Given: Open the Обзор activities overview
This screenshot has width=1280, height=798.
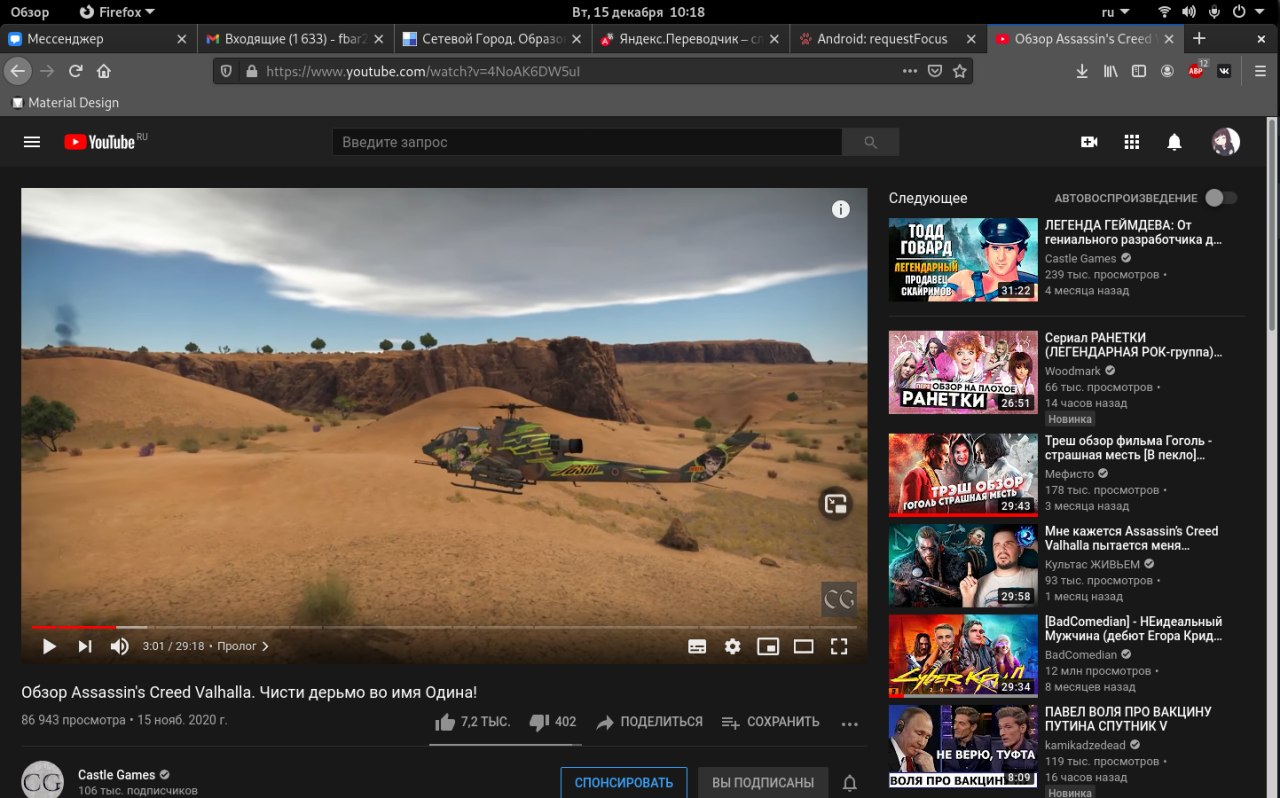Looking at the screenshot, I should click(x=30, y=12).
